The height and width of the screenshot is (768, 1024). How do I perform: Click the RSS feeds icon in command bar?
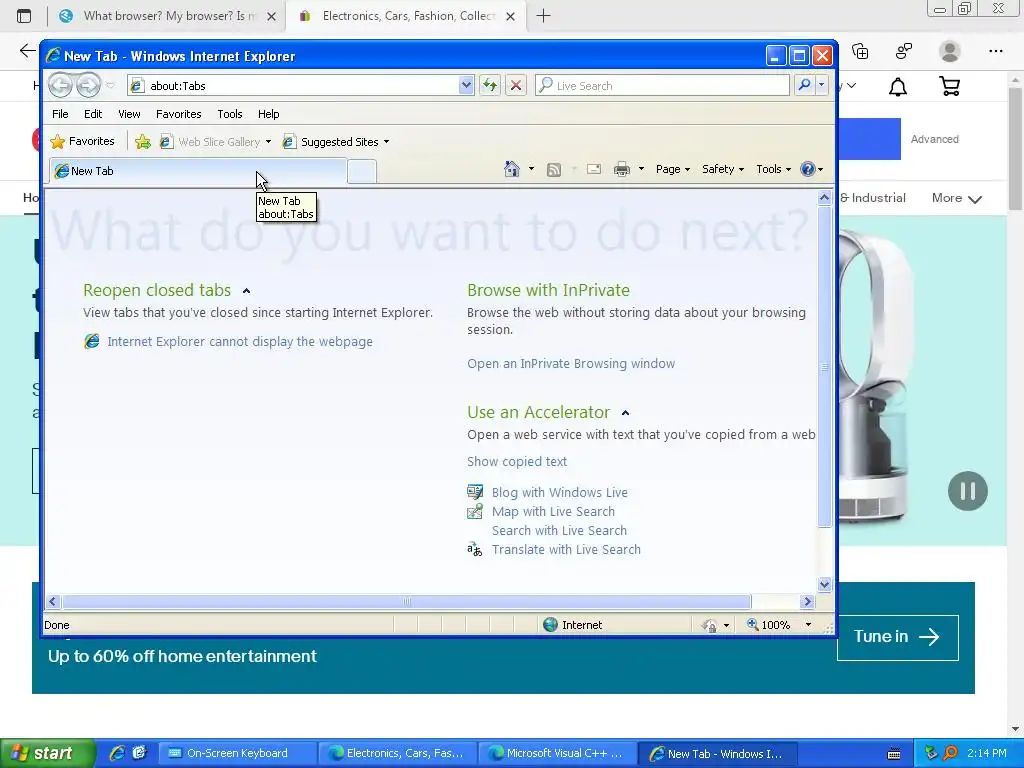click(554, 170)
